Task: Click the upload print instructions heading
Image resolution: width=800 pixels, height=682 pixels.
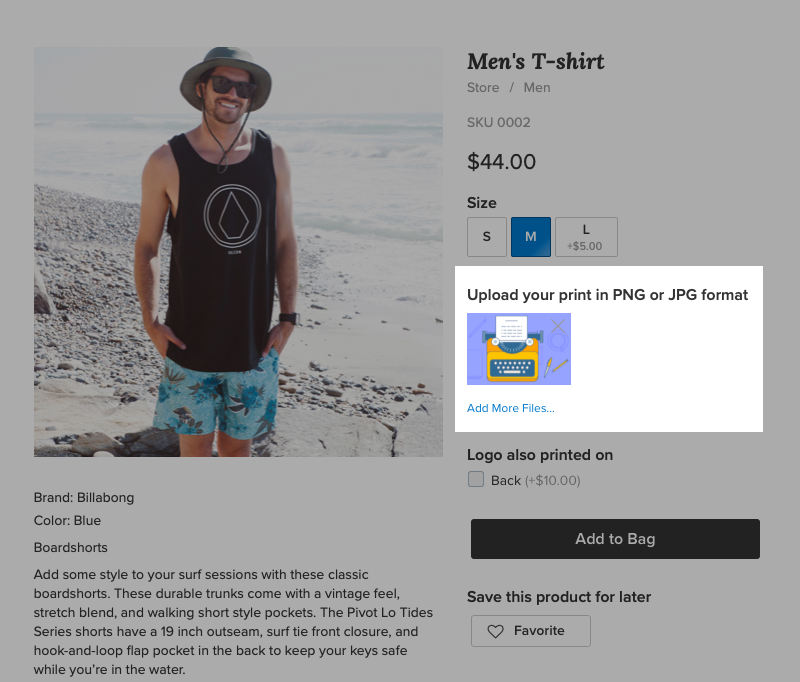Action: [x=608, y=295]
